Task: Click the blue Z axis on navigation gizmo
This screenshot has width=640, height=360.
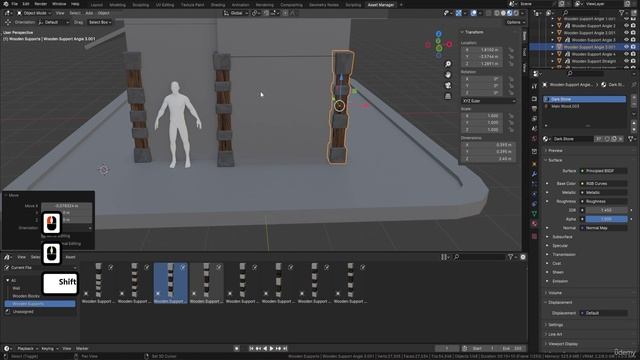Action: coord(438,34)
